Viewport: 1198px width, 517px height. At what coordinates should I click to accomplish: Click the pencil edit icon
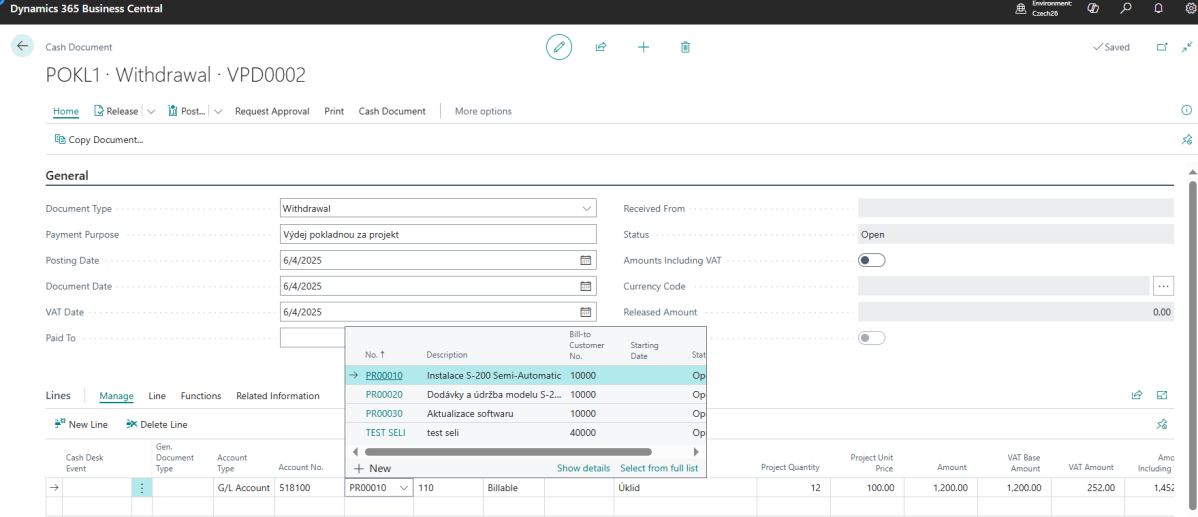point(559,47)
